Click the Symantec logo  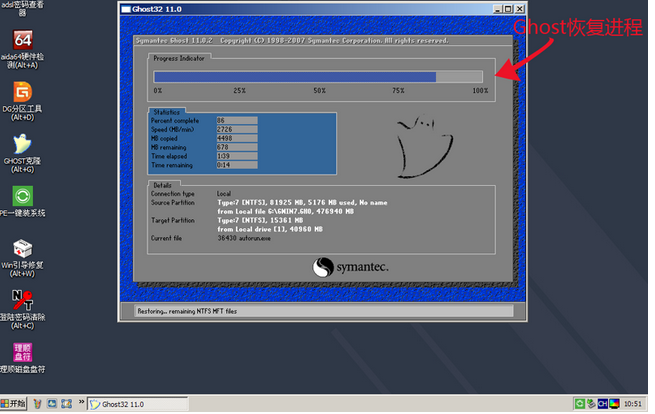point(350,267)
